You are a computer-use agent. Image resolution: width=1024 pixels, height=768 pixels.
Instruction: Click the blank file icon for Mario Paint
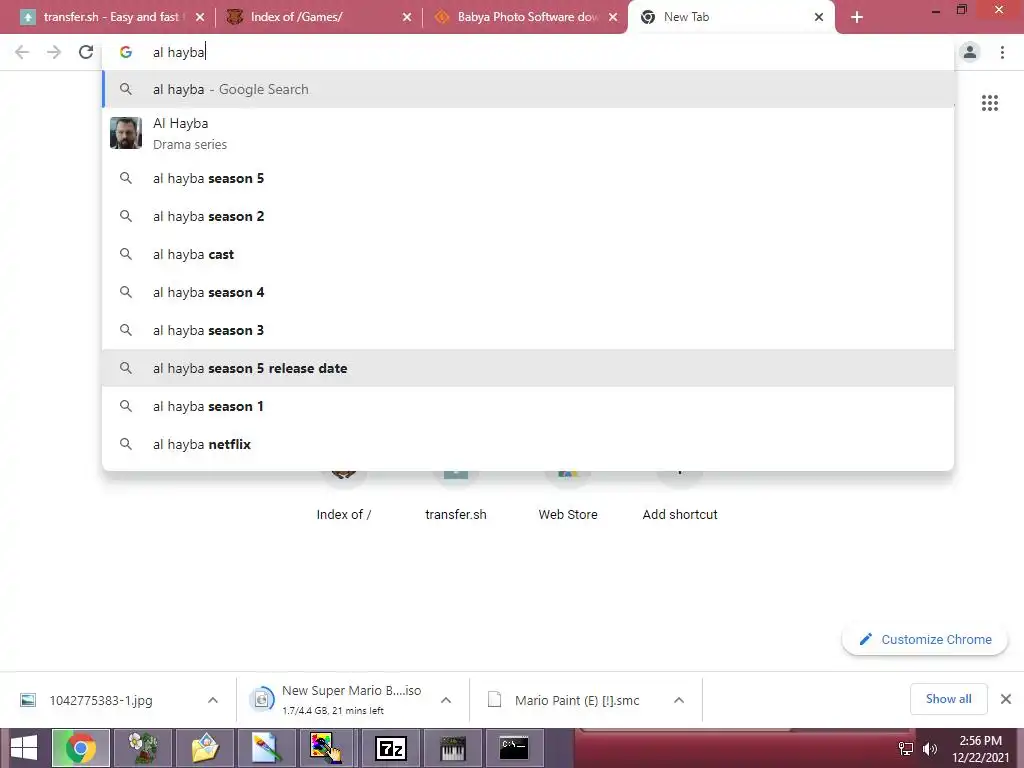[x=495, y=700]
